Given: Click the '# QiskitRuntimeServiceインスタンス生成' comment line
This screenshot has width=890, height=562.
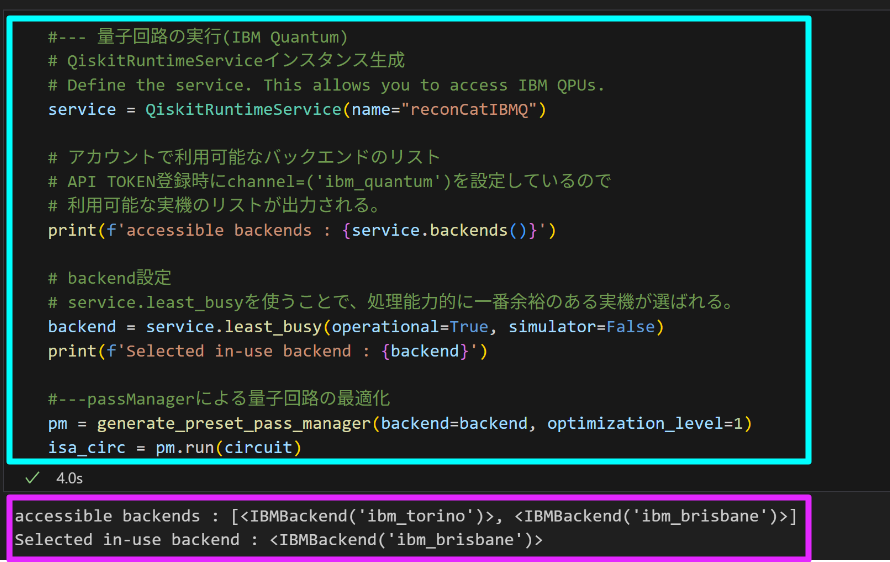Looking at the screenshot, I should (226, 61).
